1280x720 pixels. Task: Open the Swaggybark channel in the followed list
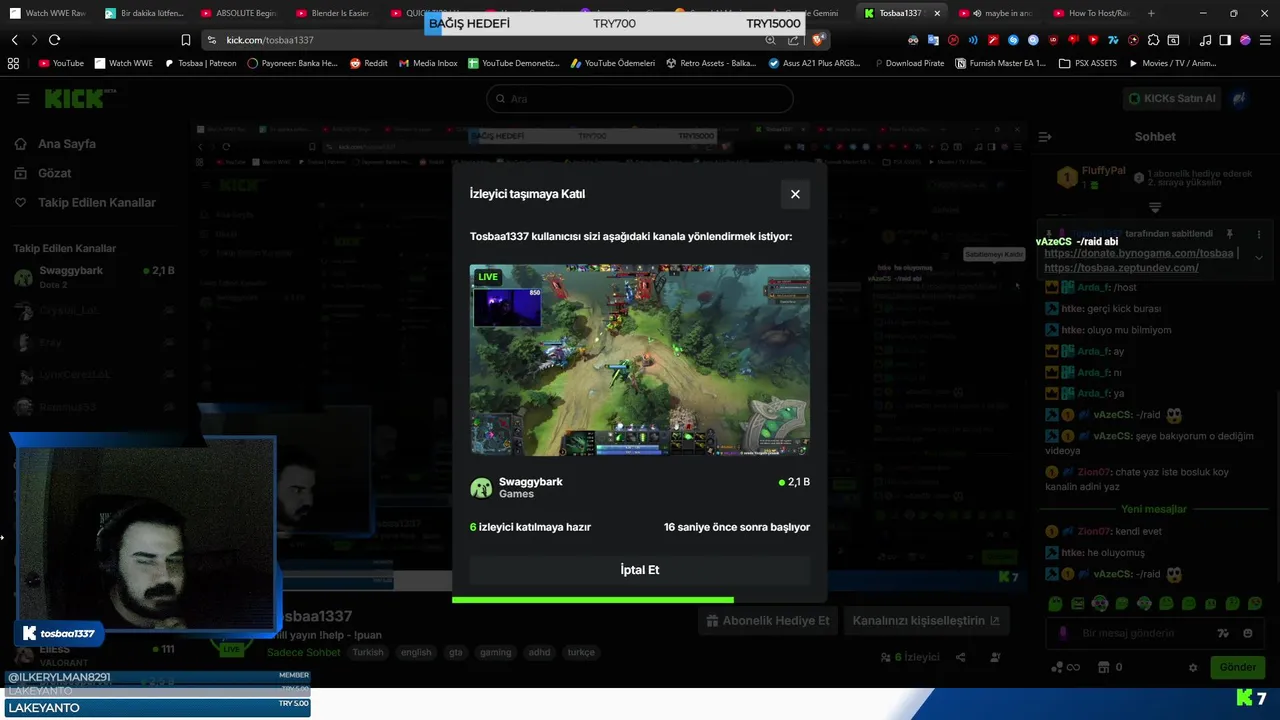94,277
